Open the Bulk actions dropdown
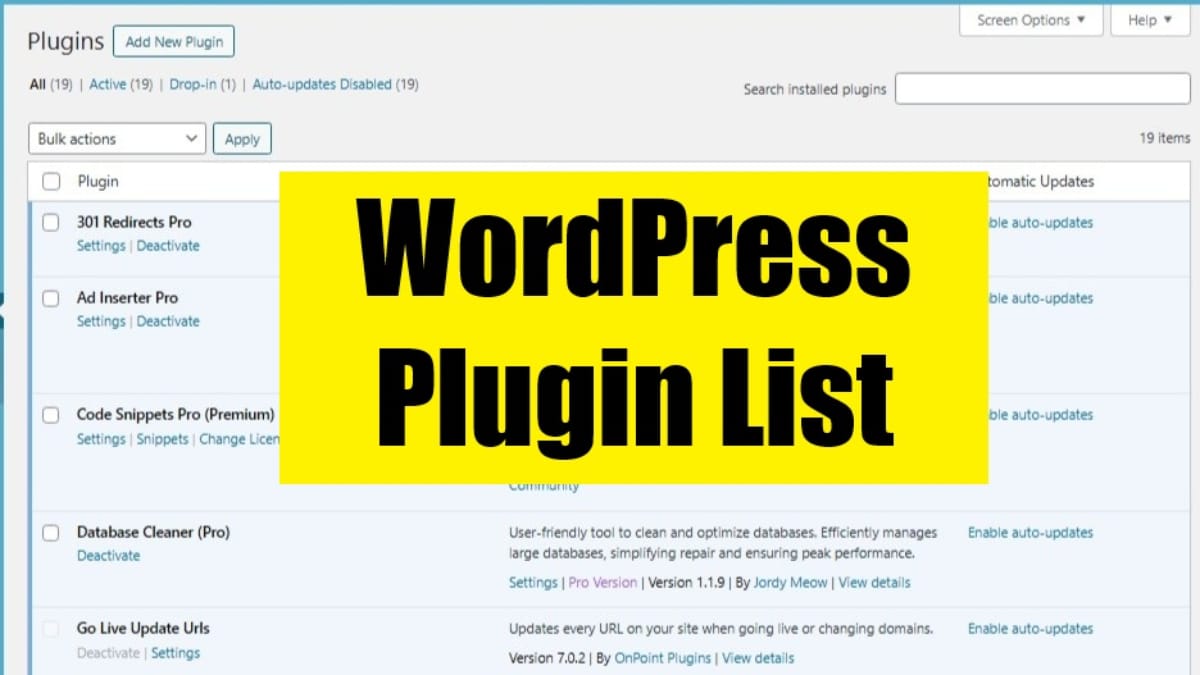Image resolution: width=1200 pixels, height=675 pixels. 116,138
